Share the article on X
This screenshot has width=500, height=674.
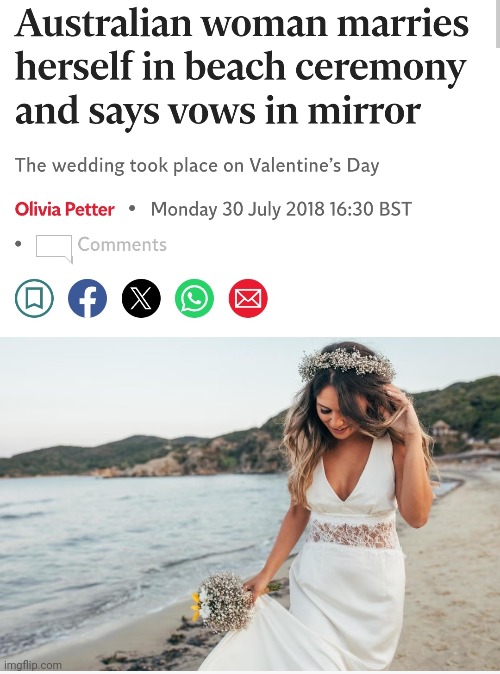click(141, 298)
